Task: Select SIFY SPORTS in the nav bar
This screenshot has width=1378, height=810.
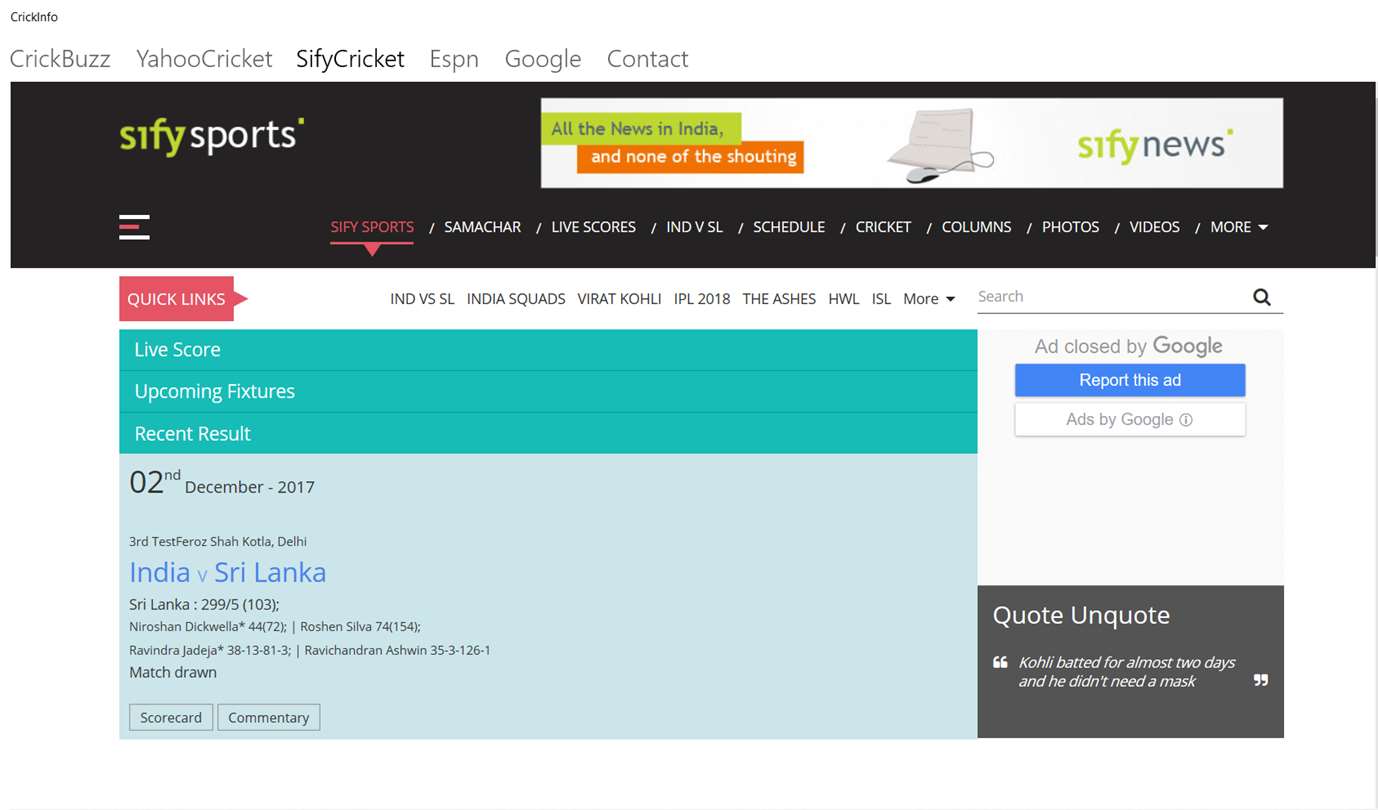Action: point(372,227)
